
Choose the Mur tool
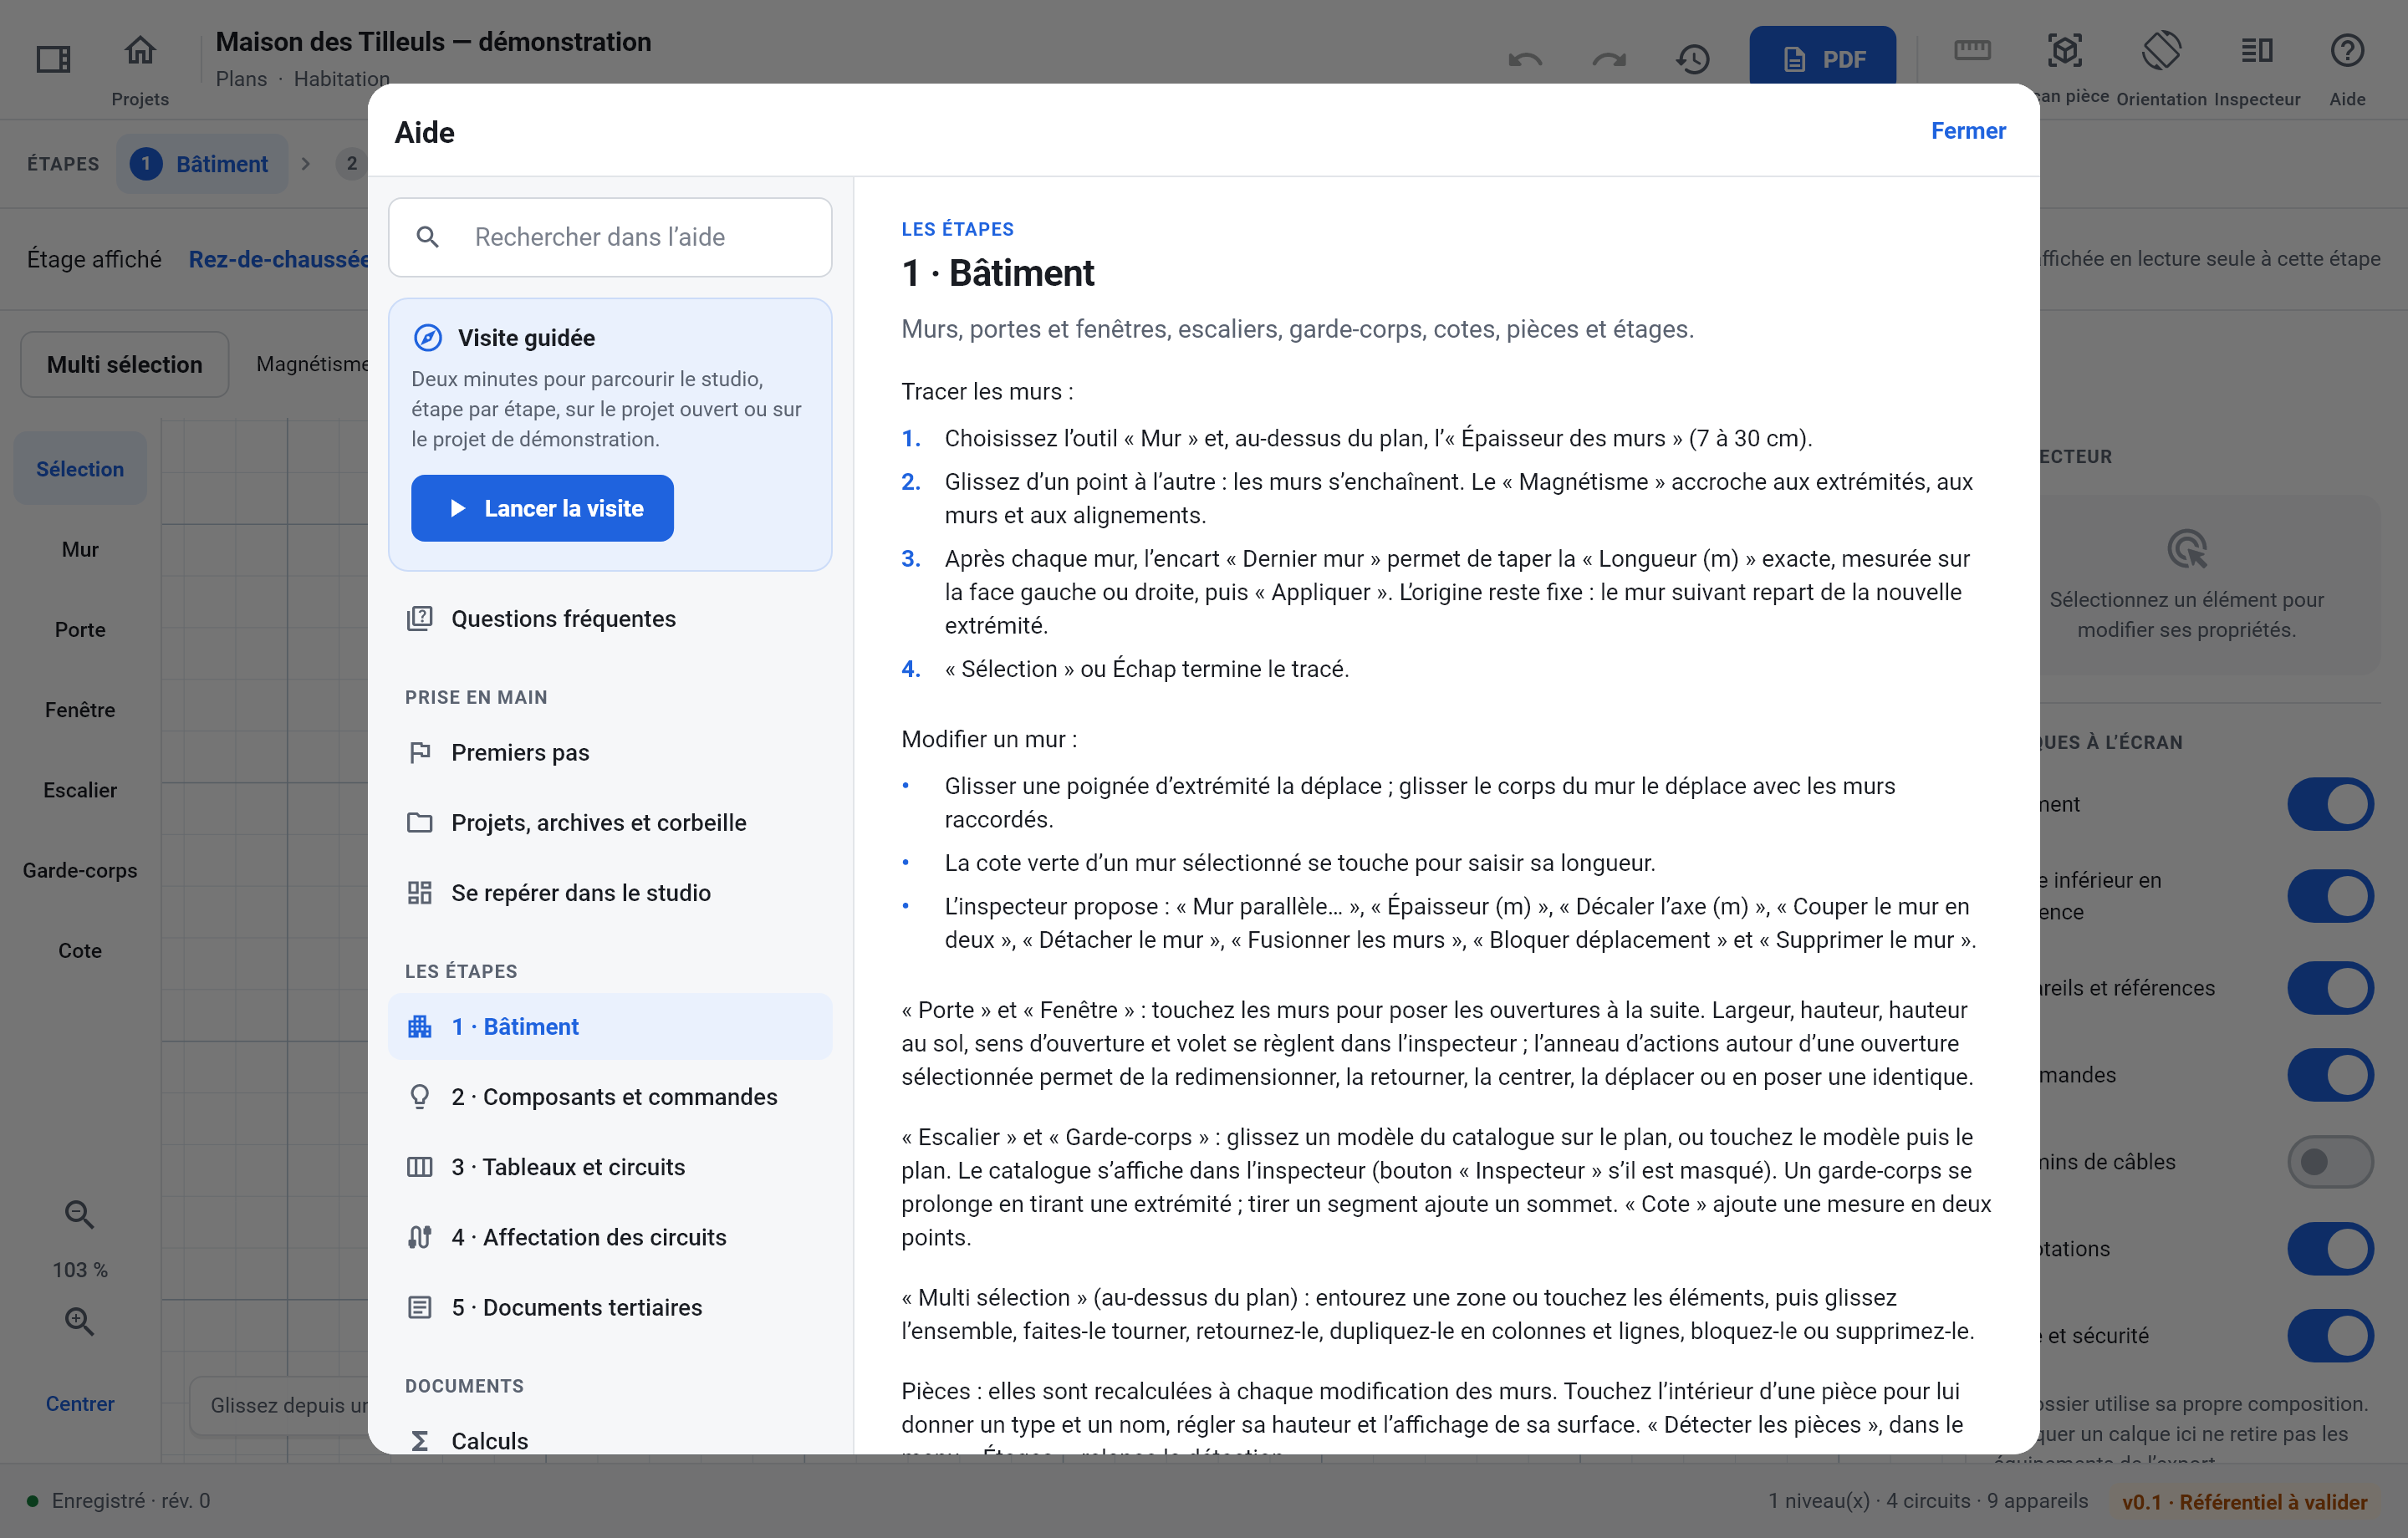pyautogui.click(x=80, y=549)
